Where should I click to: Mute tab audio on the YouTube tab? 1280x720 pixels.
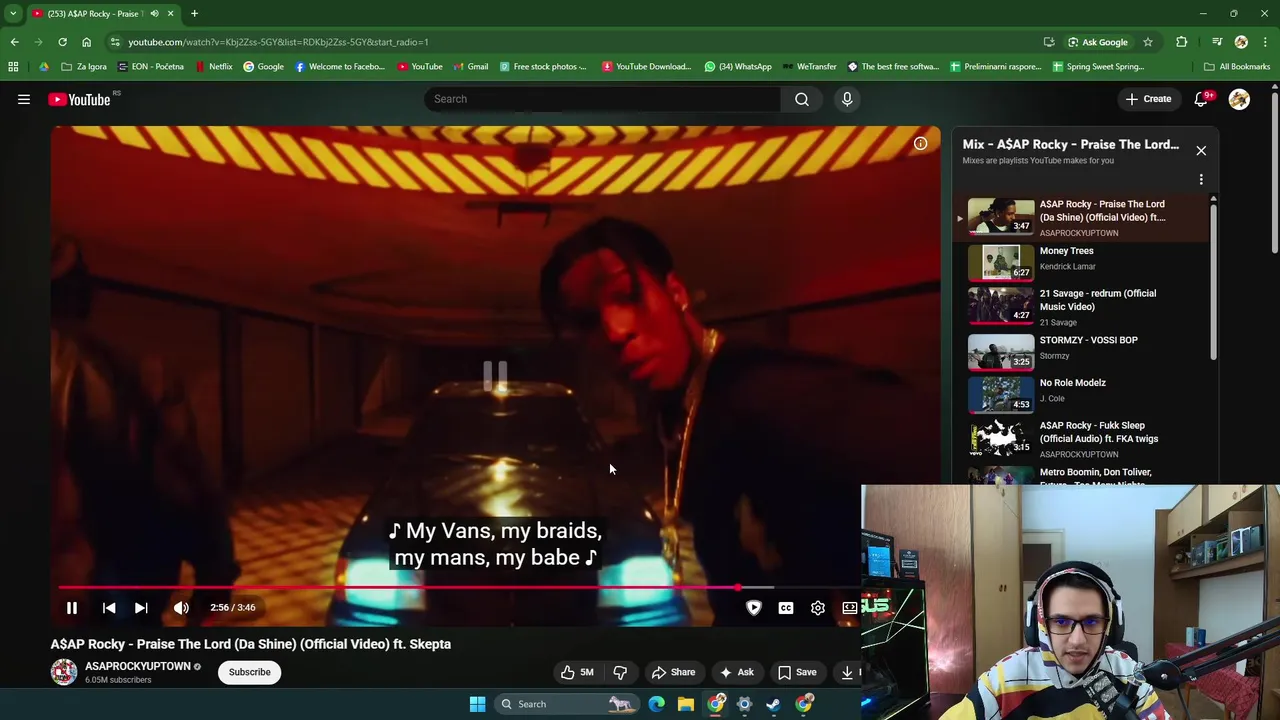click(x=154, y=14)
